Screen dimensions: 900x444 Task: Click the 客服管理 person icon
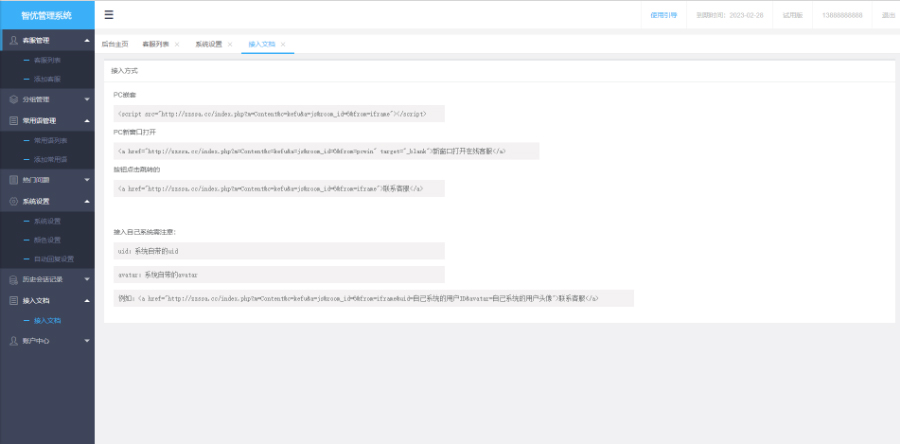(x=14, y=41)
